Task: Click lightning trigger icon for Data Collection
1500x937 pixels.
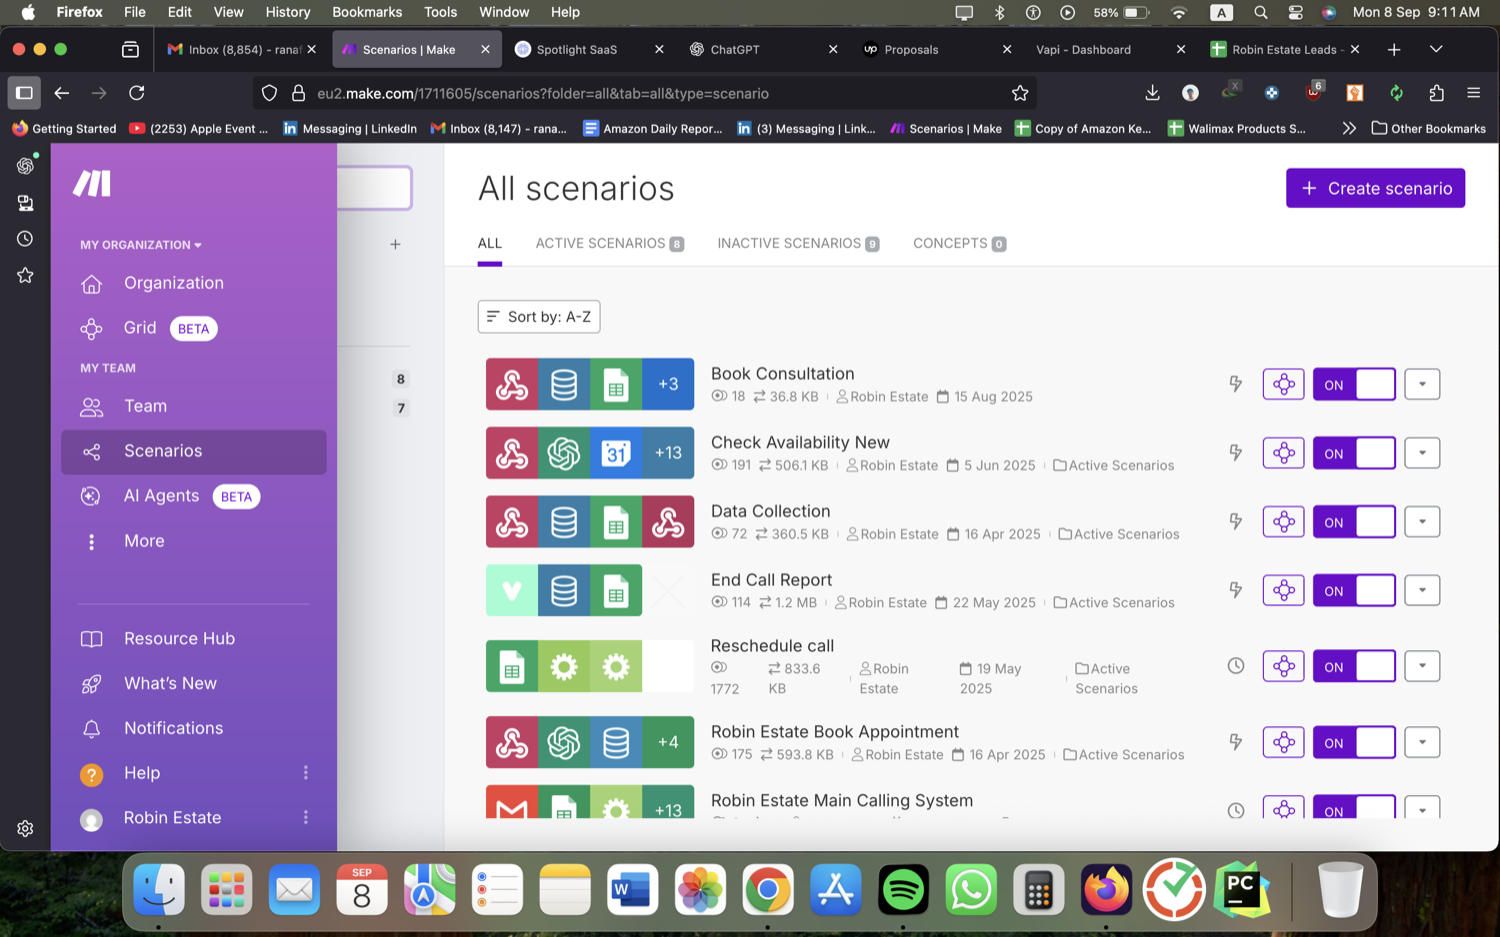Action: [1236, 522]
